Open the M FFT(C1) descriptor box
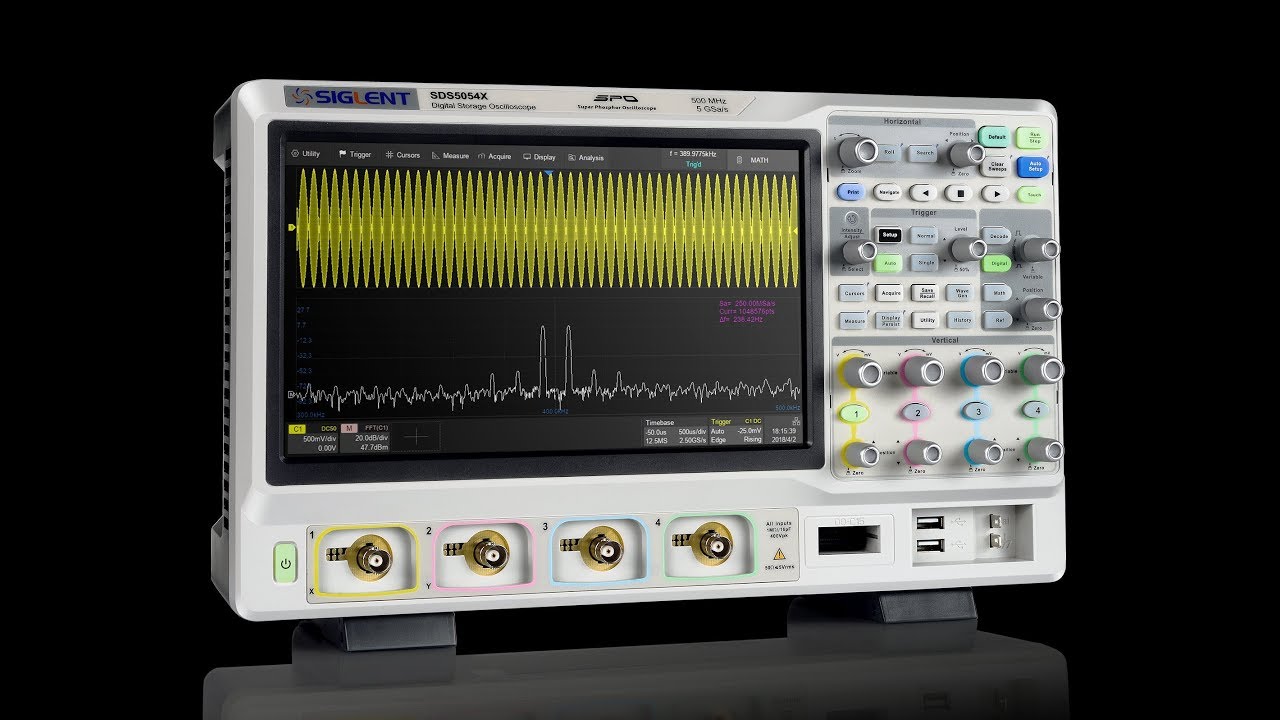The height and width of the screenshot is (720, 1280). pyautogui.click(x=365, y=439)
